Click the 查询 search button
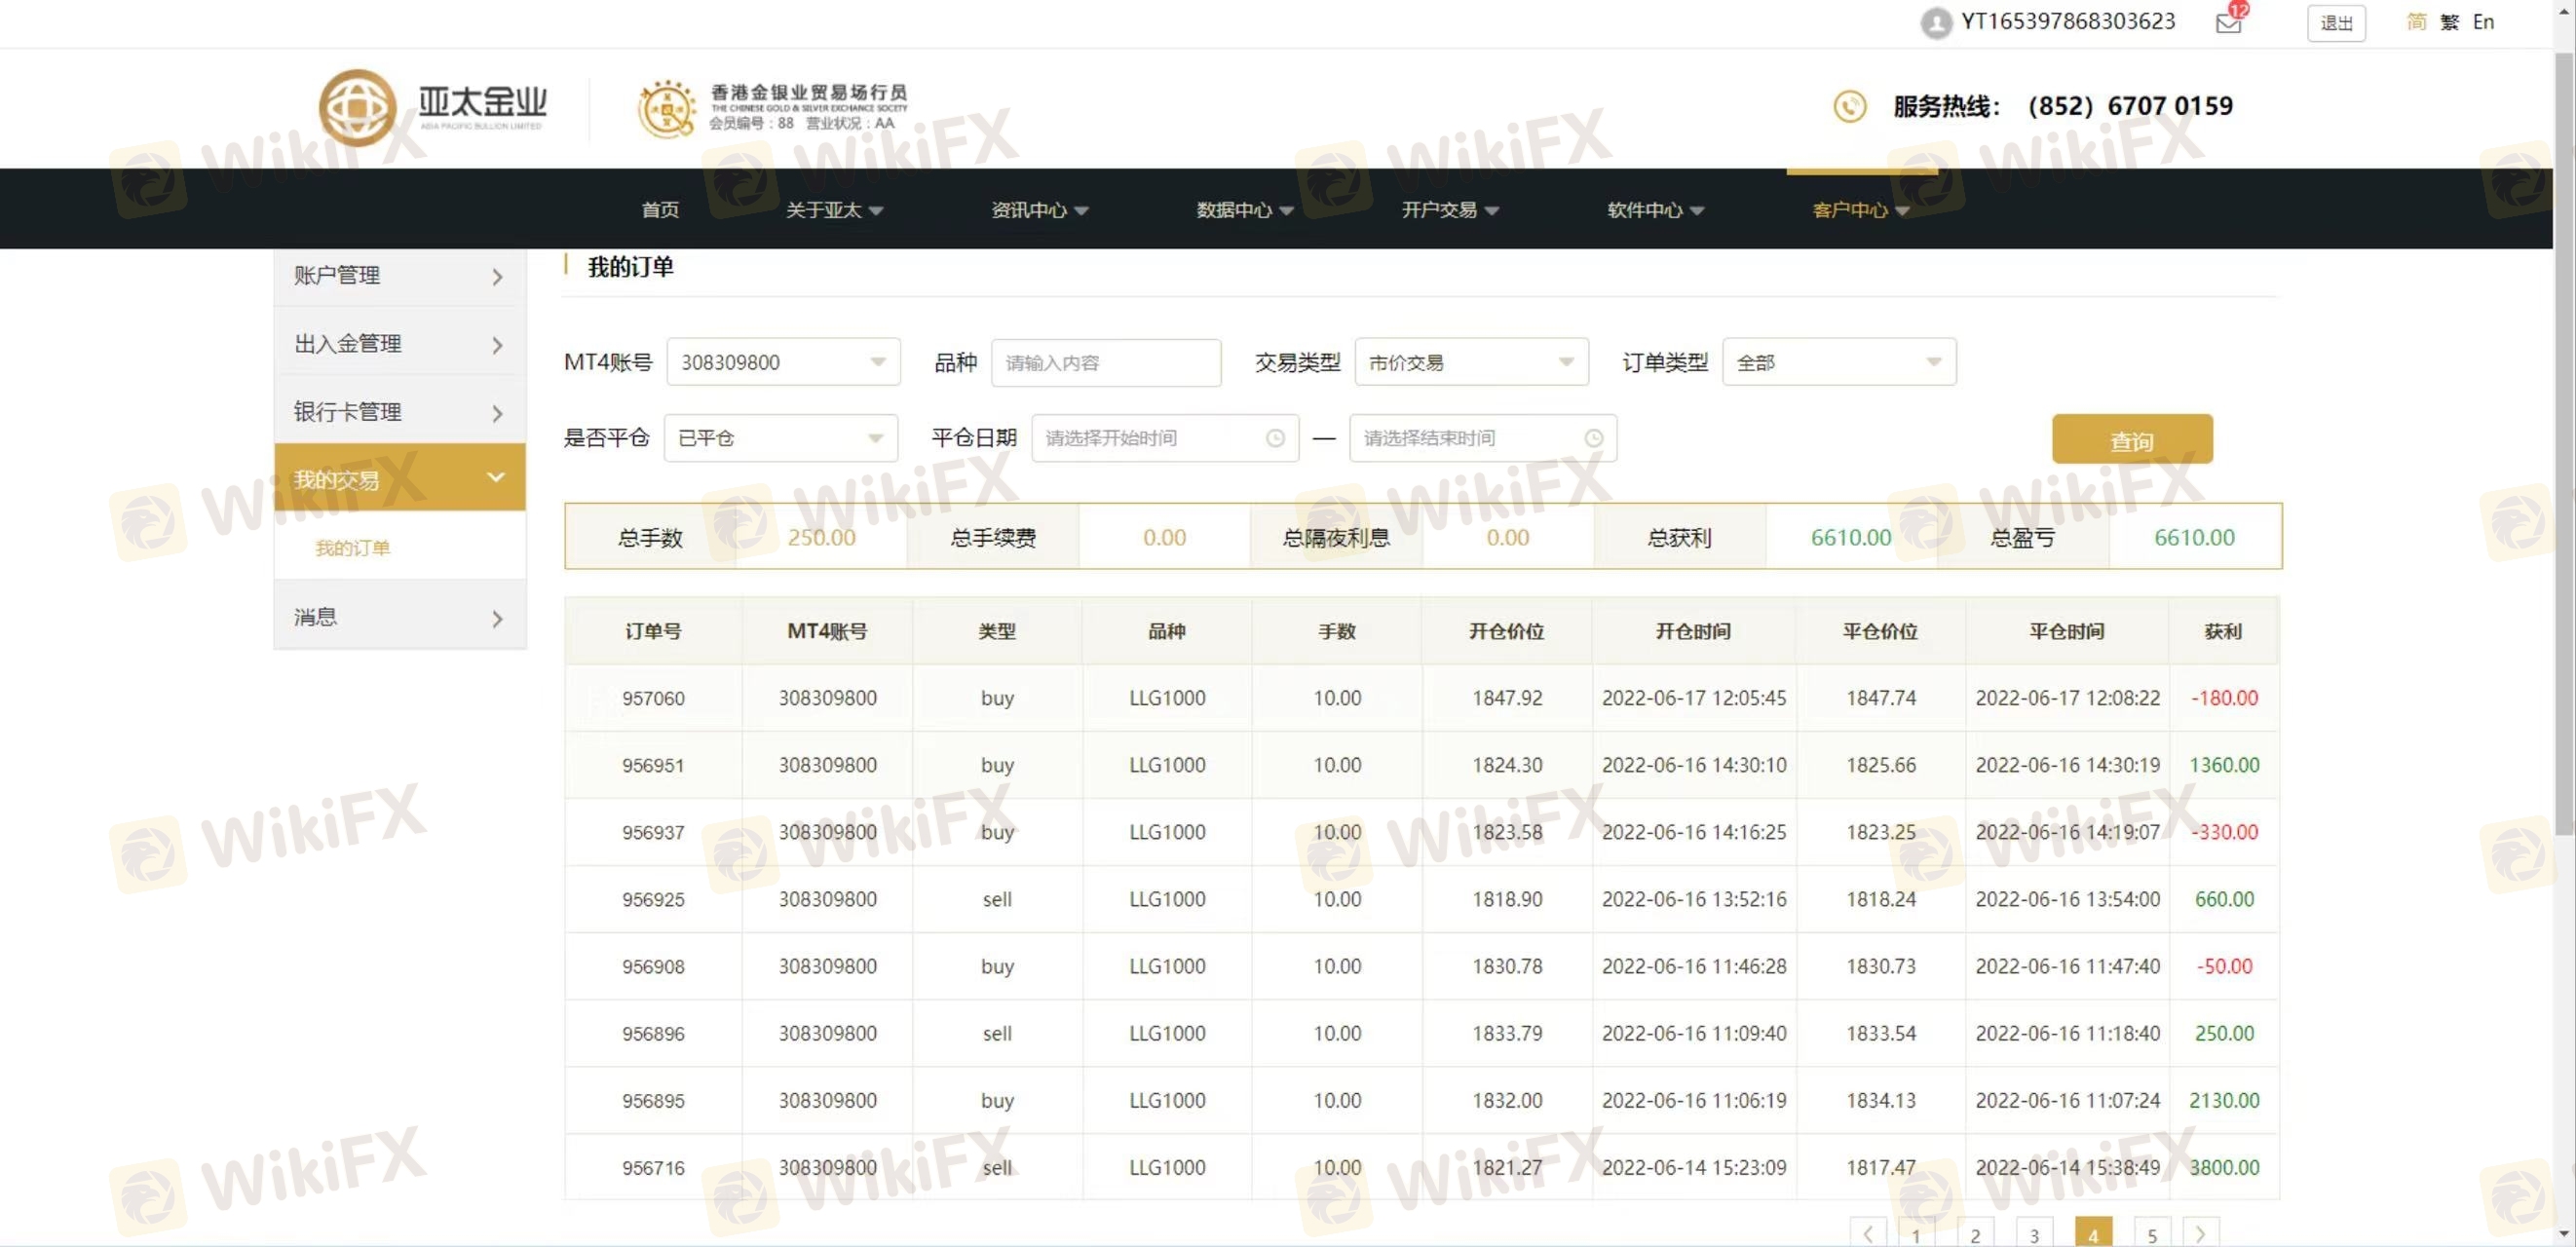This screenshot has height=1247, width=2576. (2131, 440)
